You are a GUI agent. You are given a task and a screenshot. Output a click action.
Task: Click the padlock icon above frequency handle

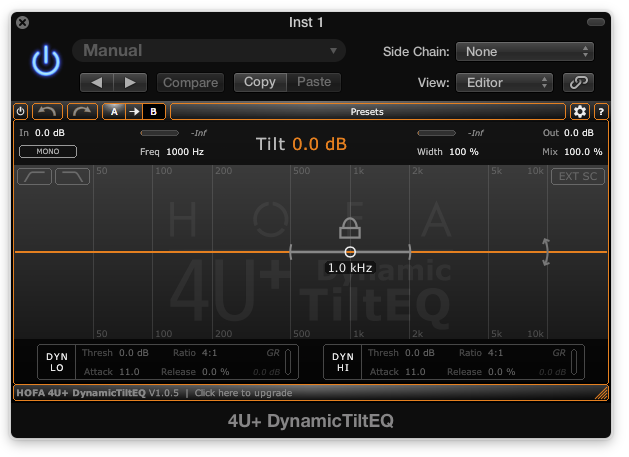click(349, 227)
